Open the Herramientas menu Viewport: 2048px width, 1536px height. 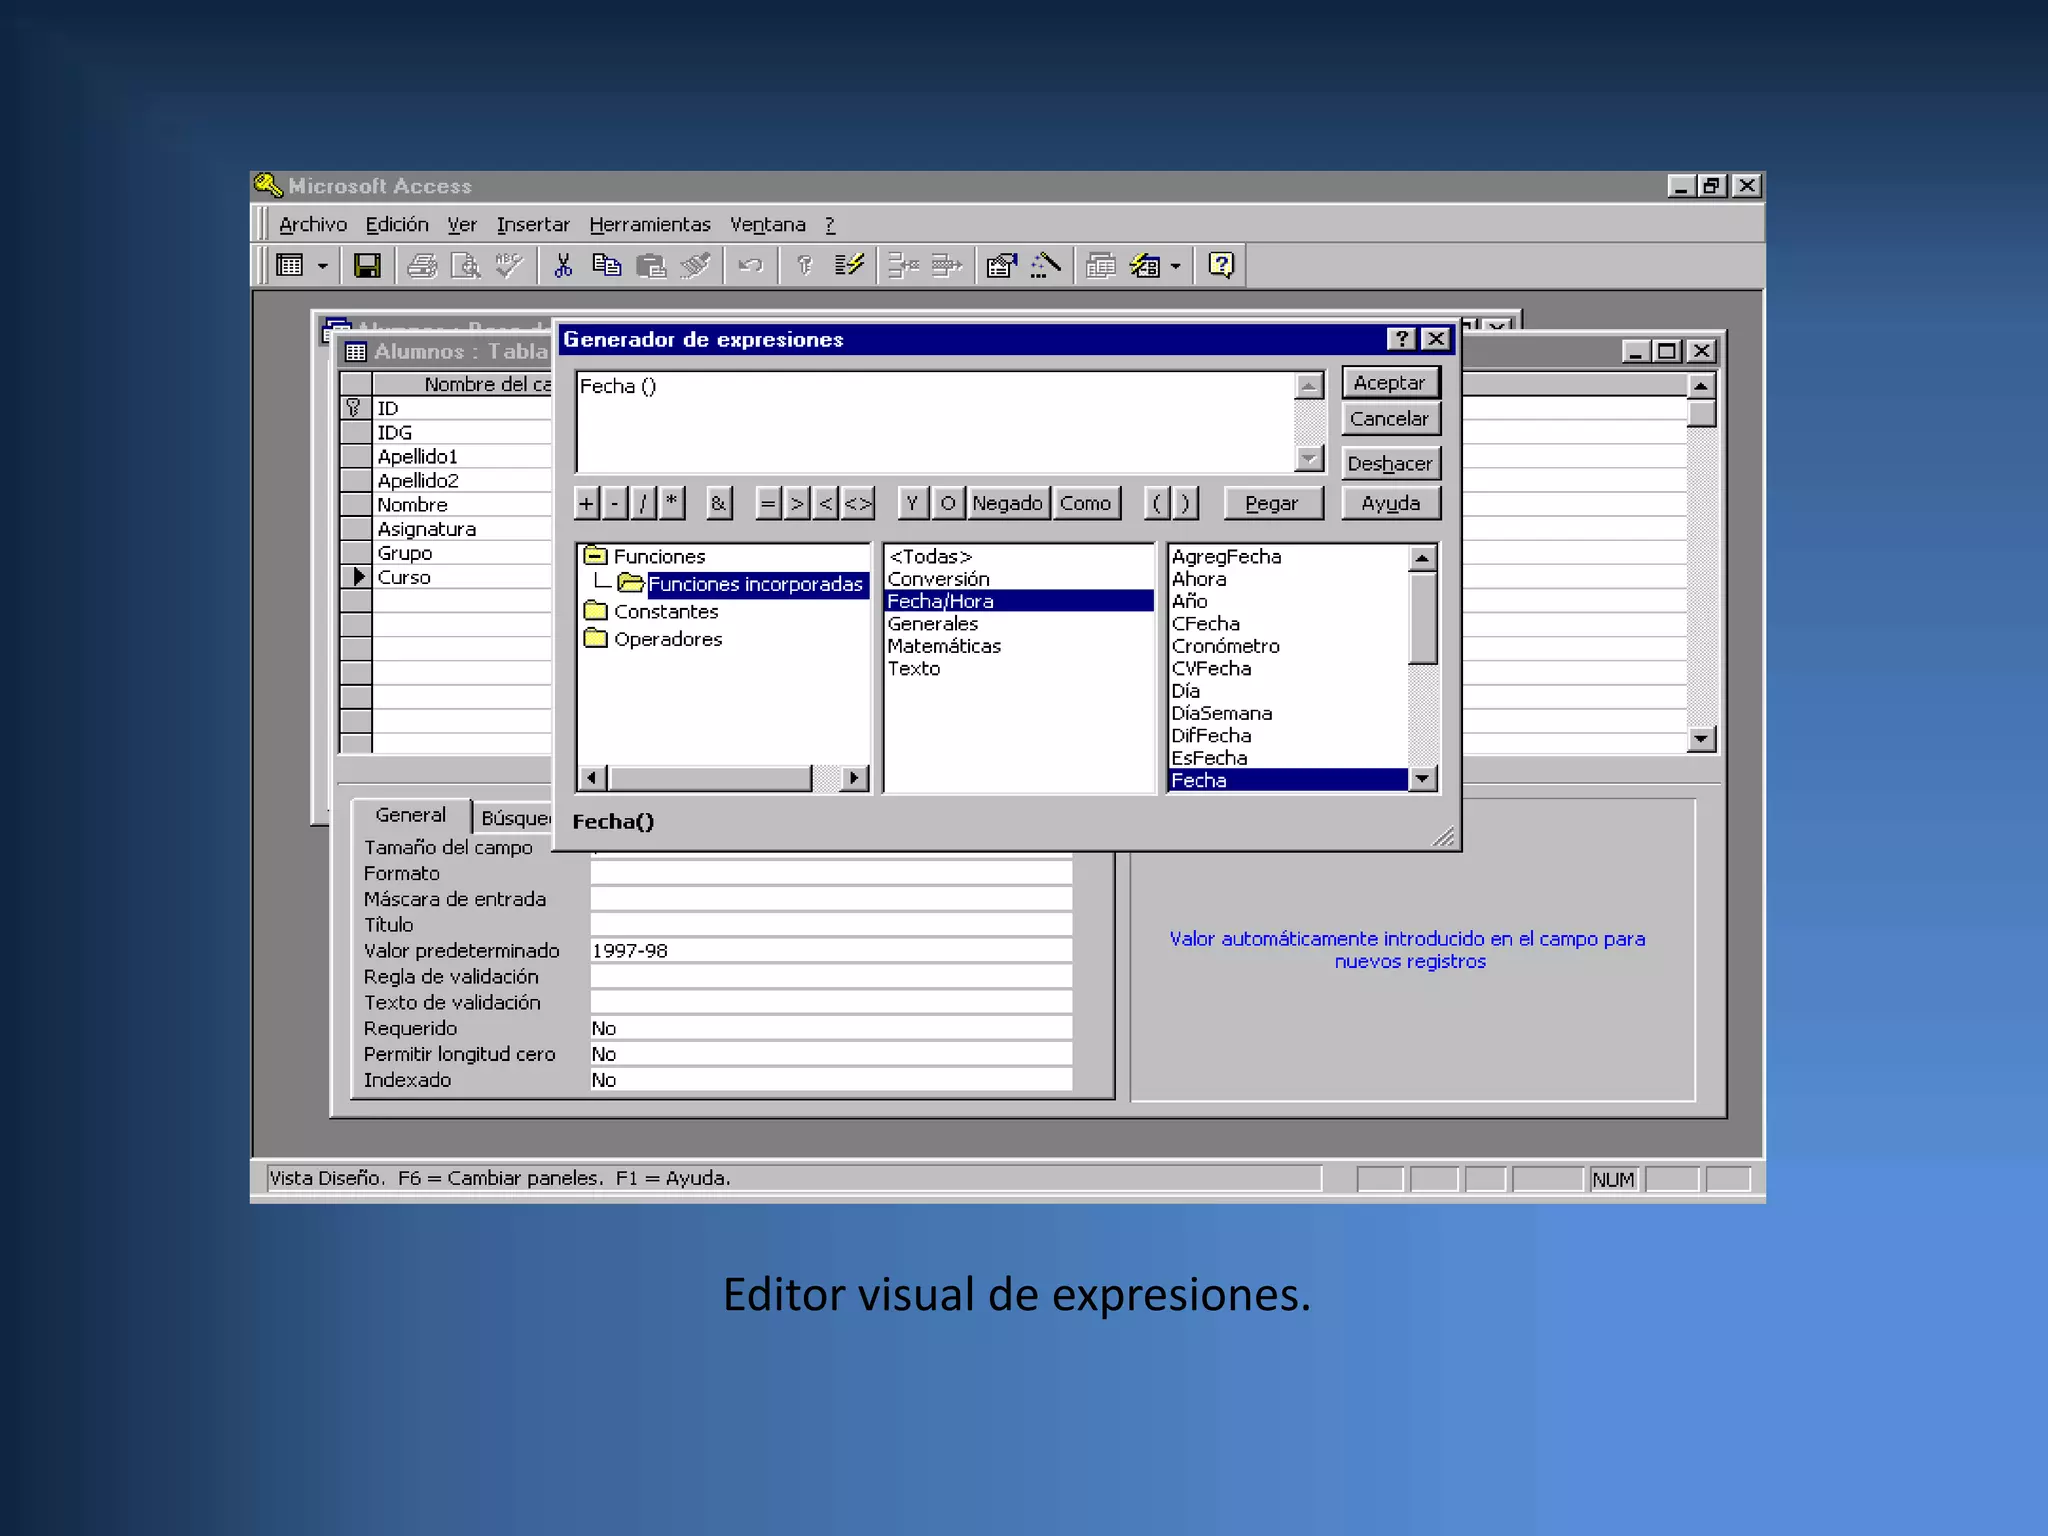[x=649, y=225]
